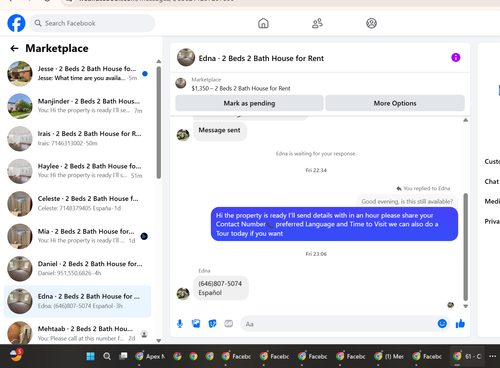Click Edna's avatar in chat header
The width and height of the screenshot is (500, 368).
[x=186, y=57]
